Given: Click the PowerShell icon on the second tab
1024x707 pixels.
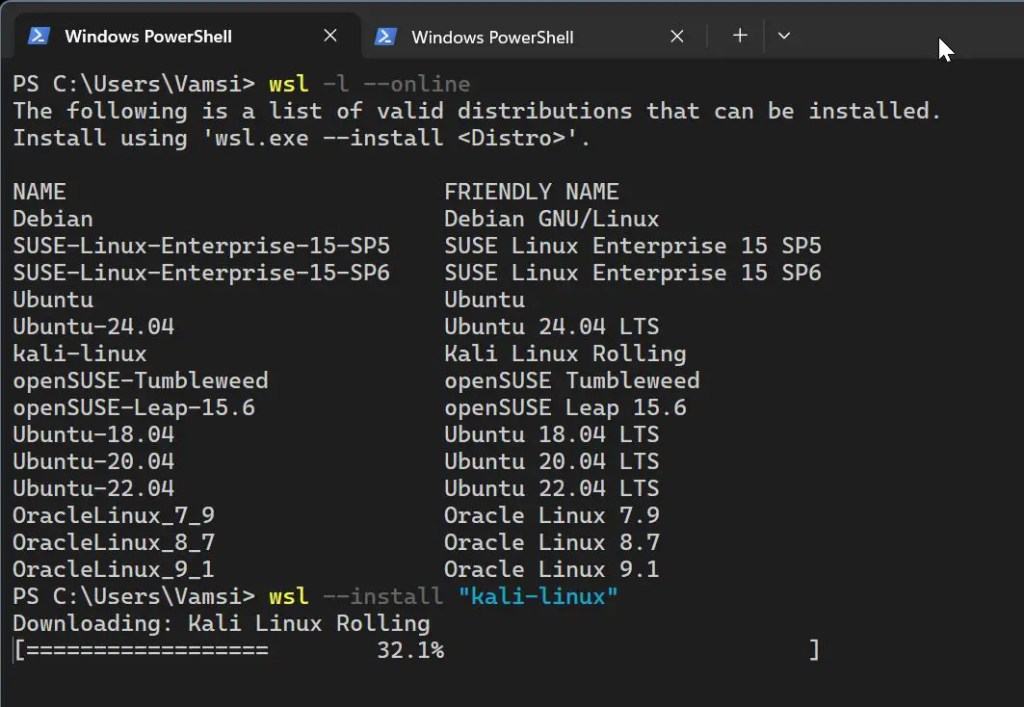Looking at the screenshot, I should click(x=385, y=36).
